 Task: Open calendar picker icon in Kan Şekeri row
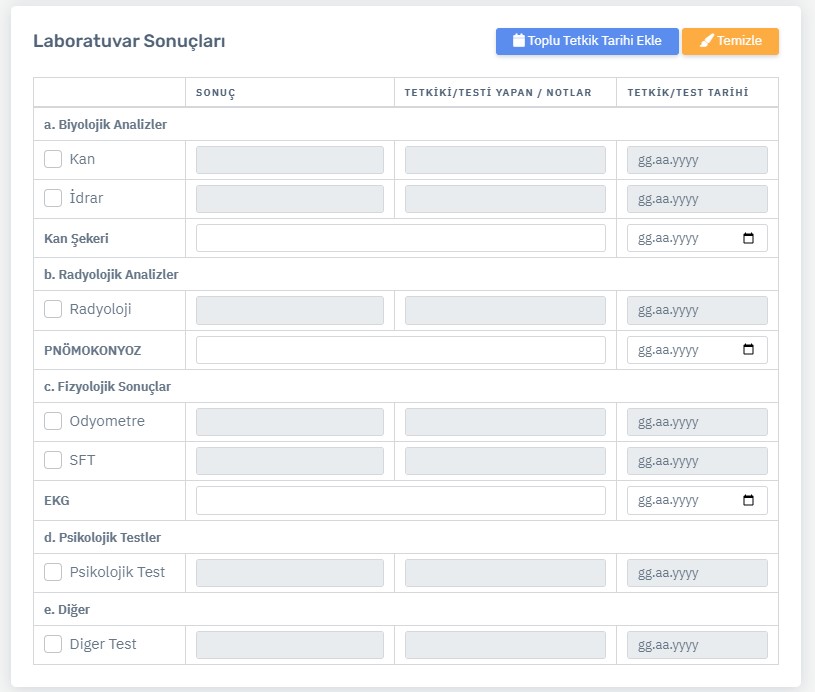pyautogui.click(x=748, y=239)
